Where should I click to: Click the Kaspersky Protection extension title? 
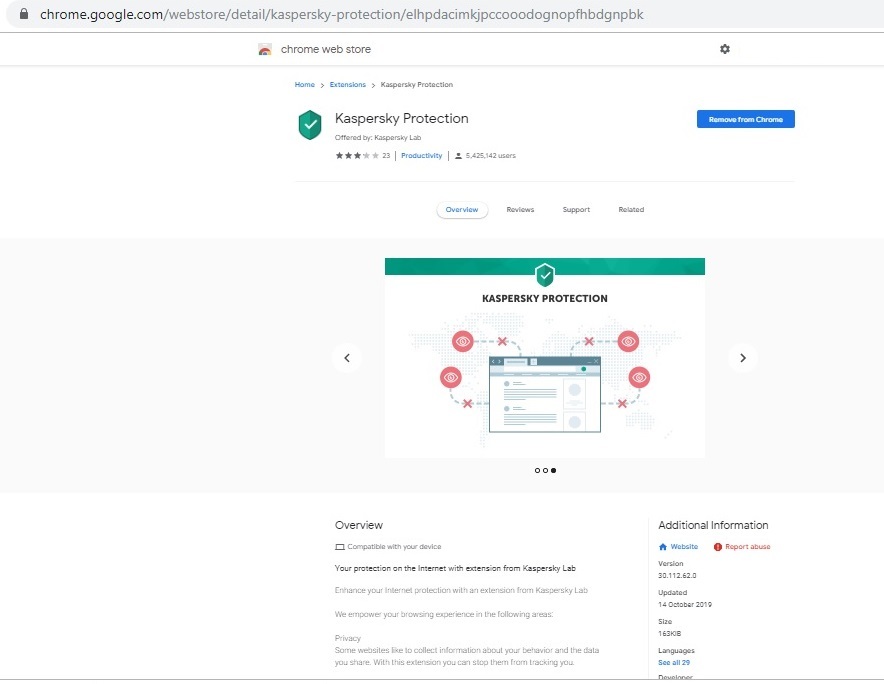point(401,118)
